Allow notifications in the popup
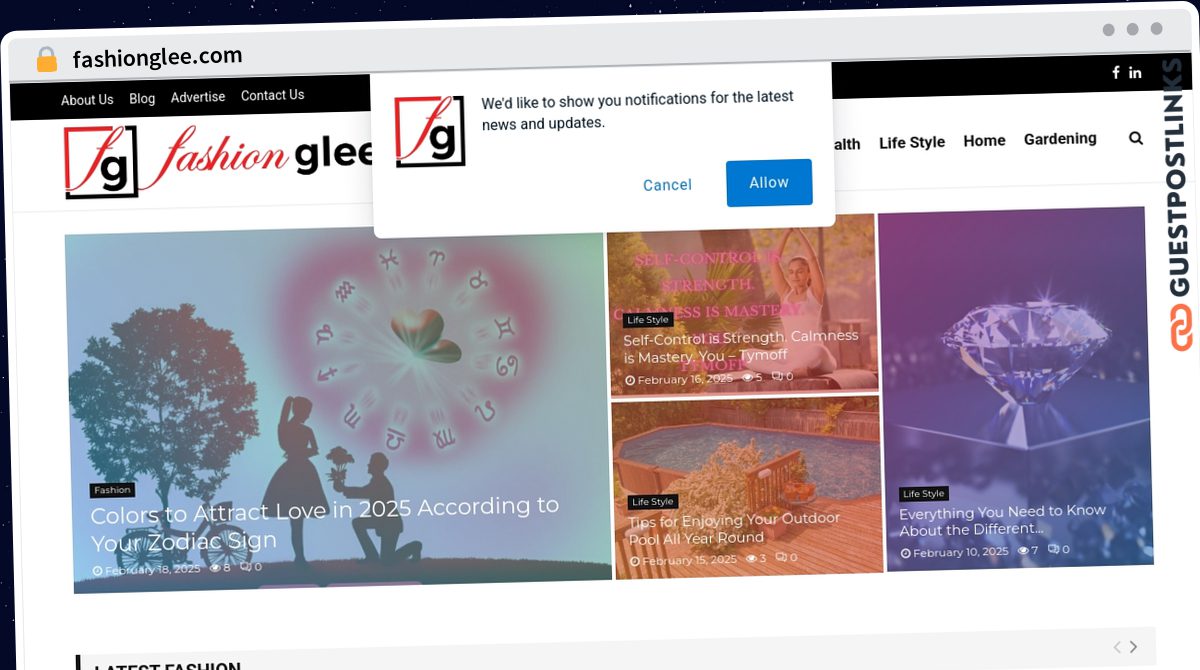The width and height of the screenshot is (1200, 670). point(769,182)
